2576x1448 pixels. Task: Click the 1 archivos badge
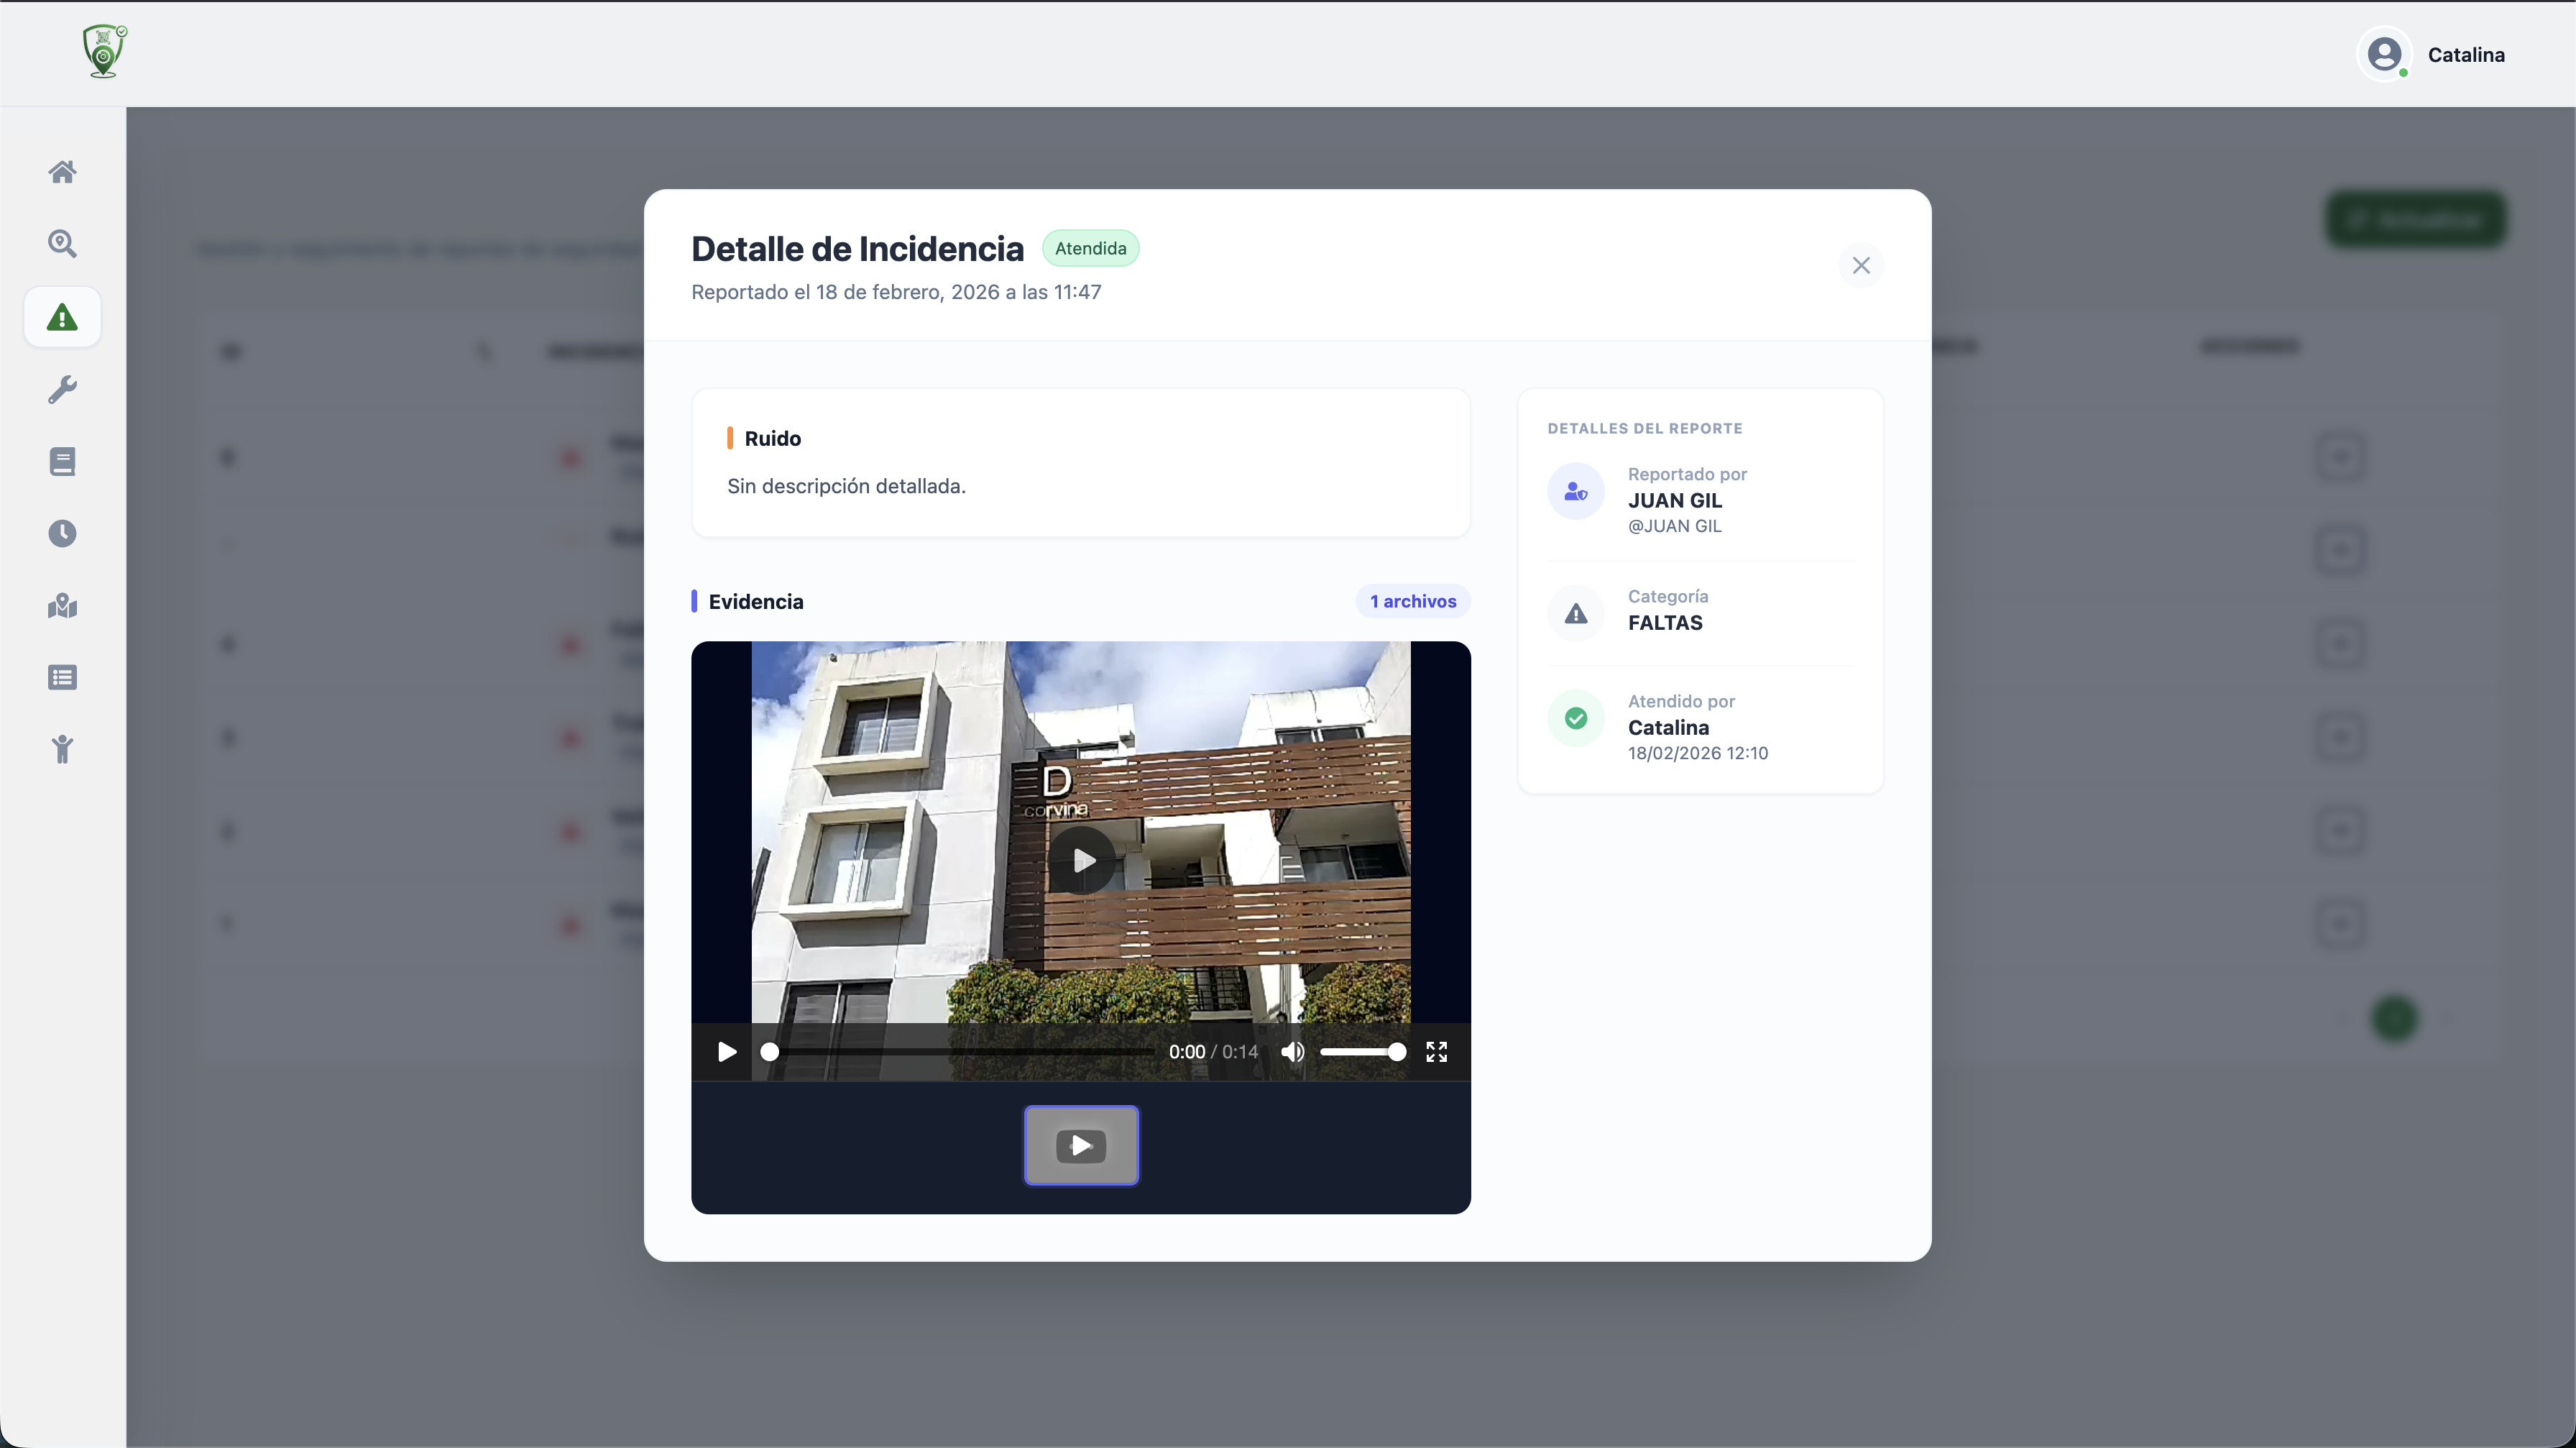click(x=1412, y=601)
